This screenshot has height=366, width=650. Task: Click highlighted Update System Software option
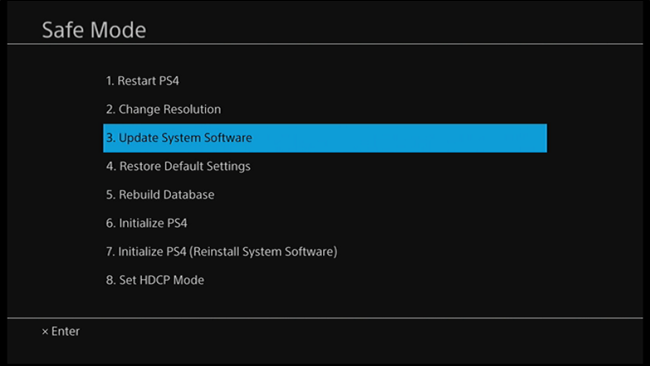[325, 138]
